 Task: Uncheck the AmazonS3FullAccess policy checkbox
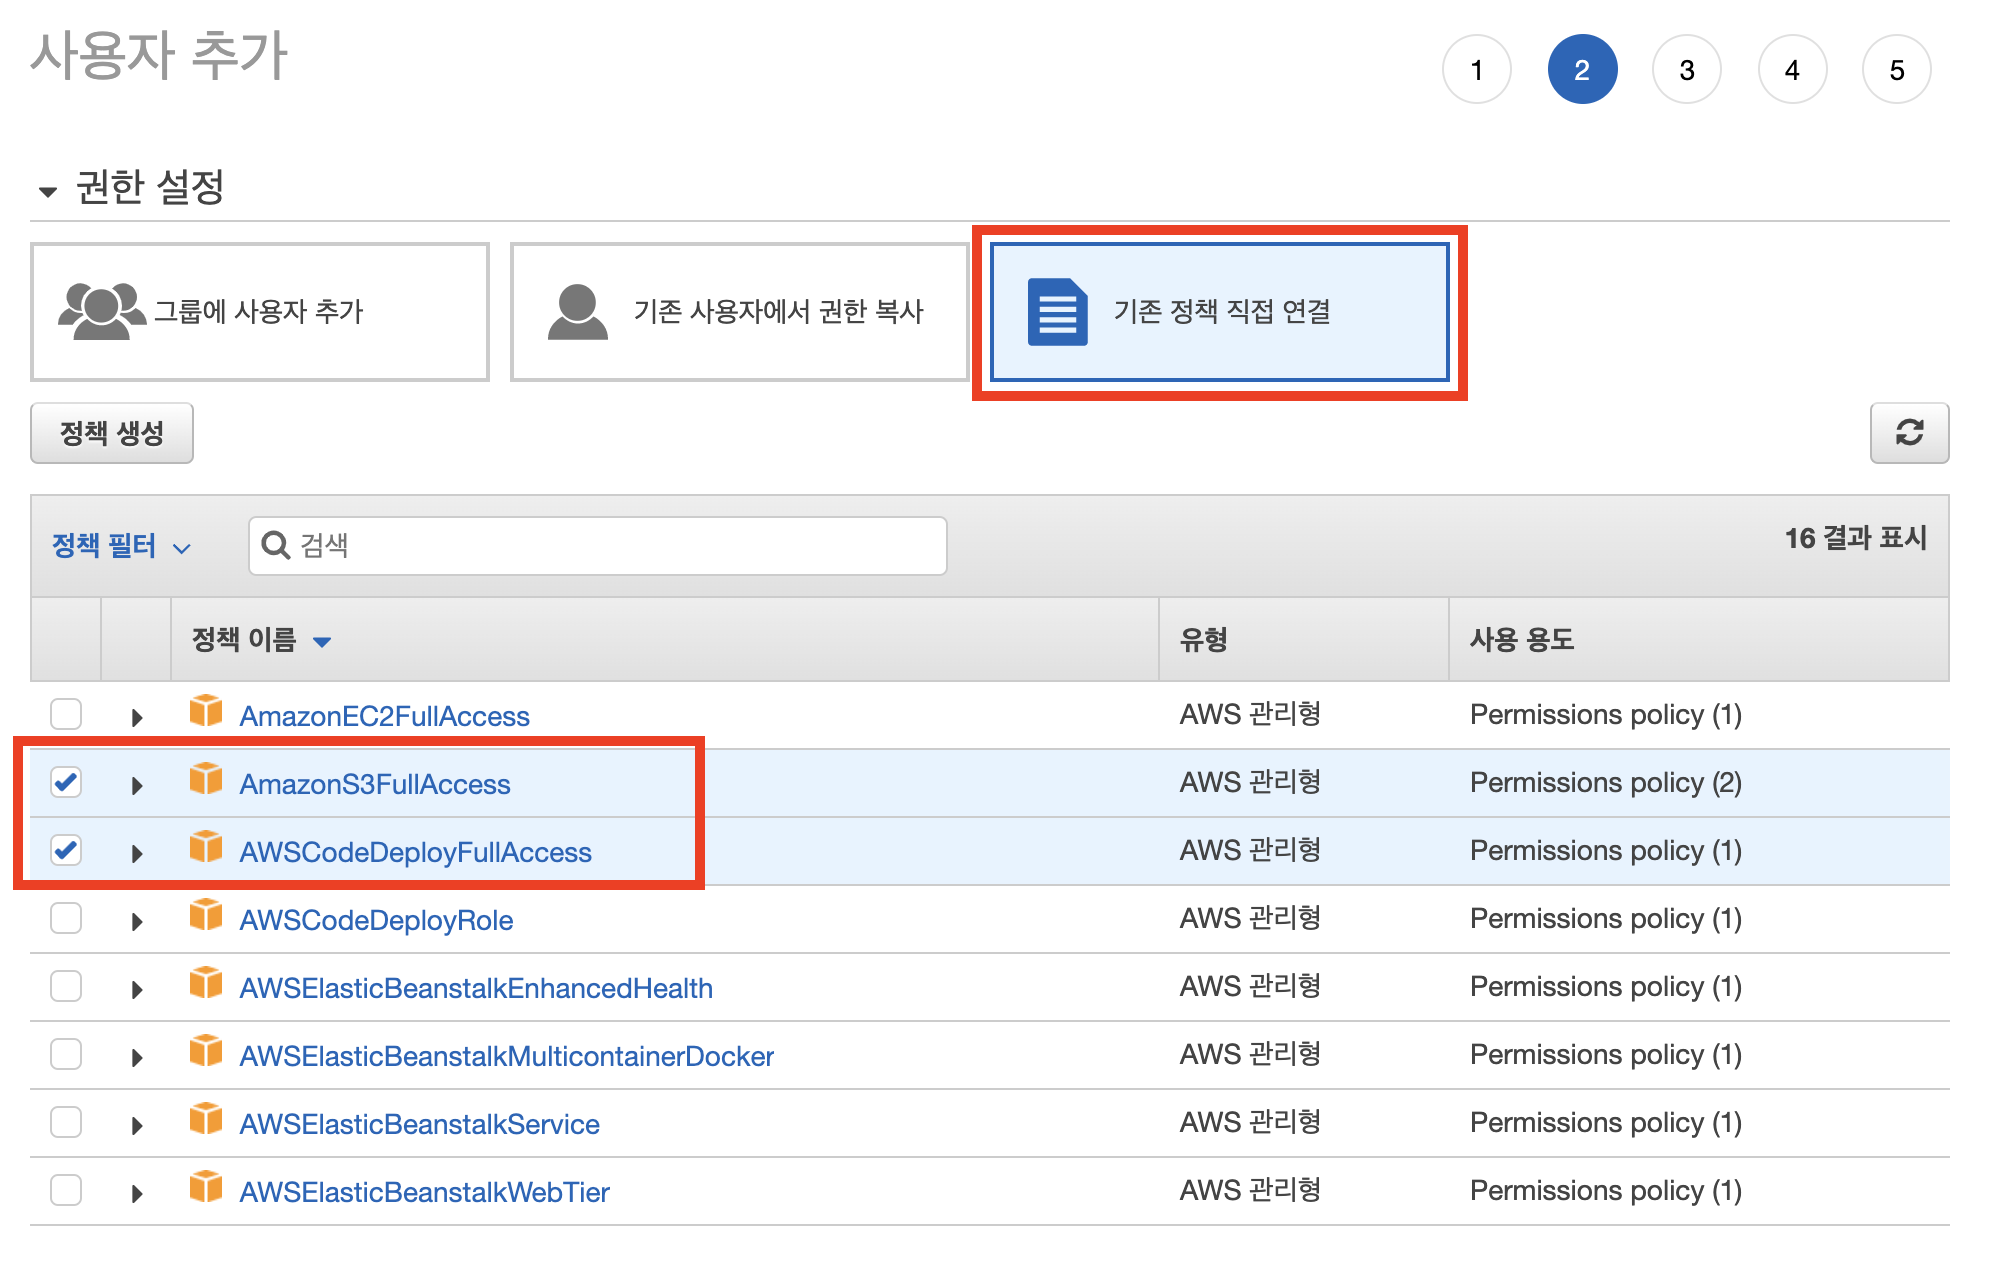tap(66, 782)
